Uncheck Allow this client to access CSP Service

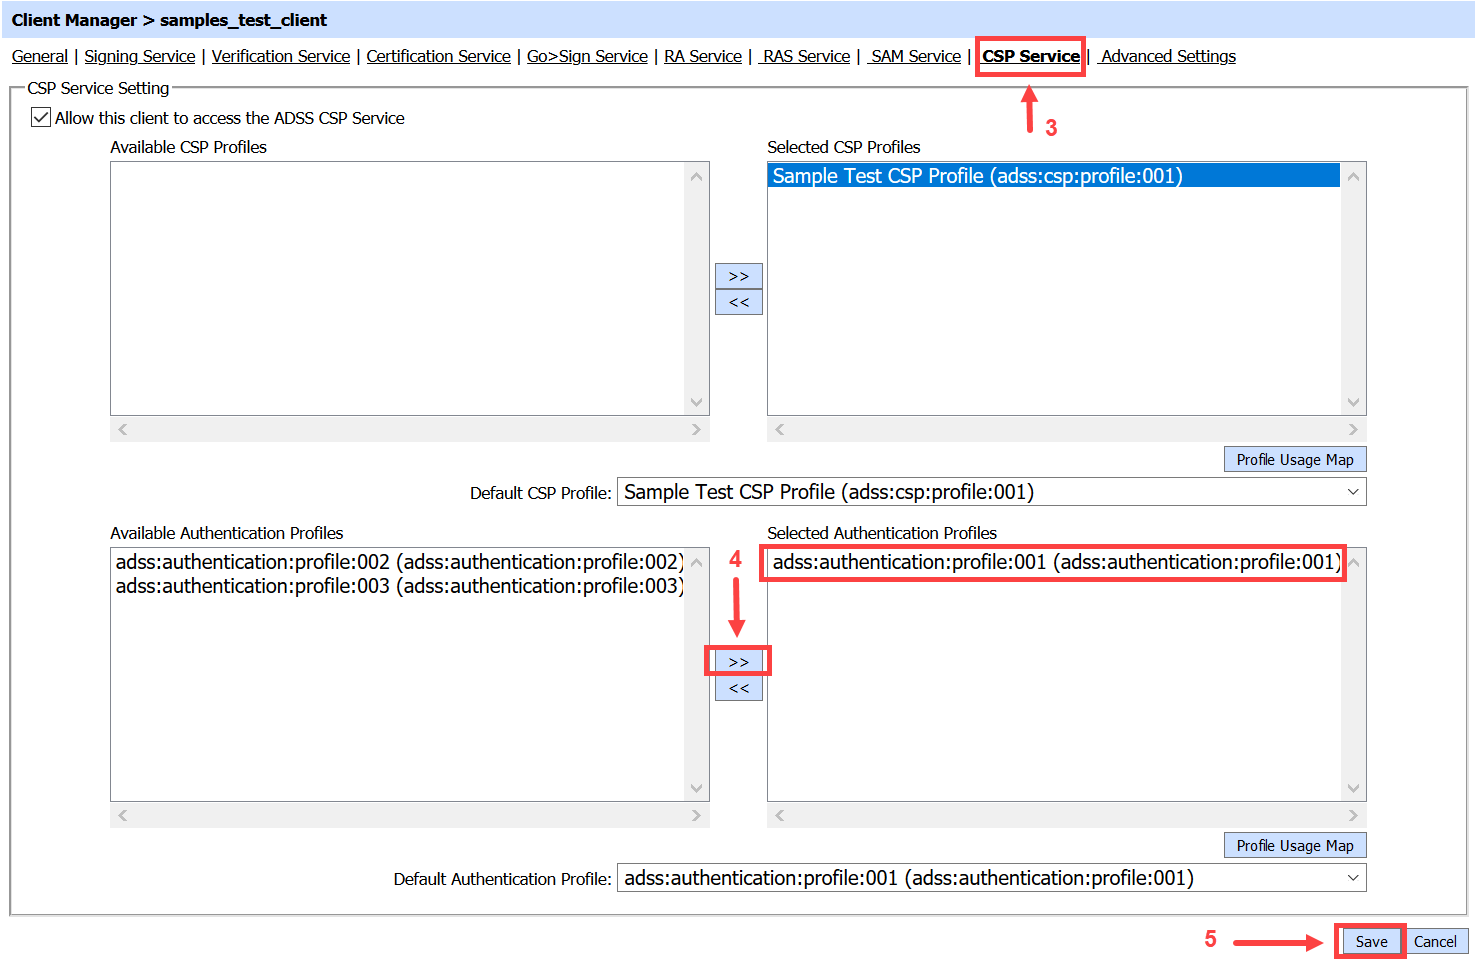point(41,118)
